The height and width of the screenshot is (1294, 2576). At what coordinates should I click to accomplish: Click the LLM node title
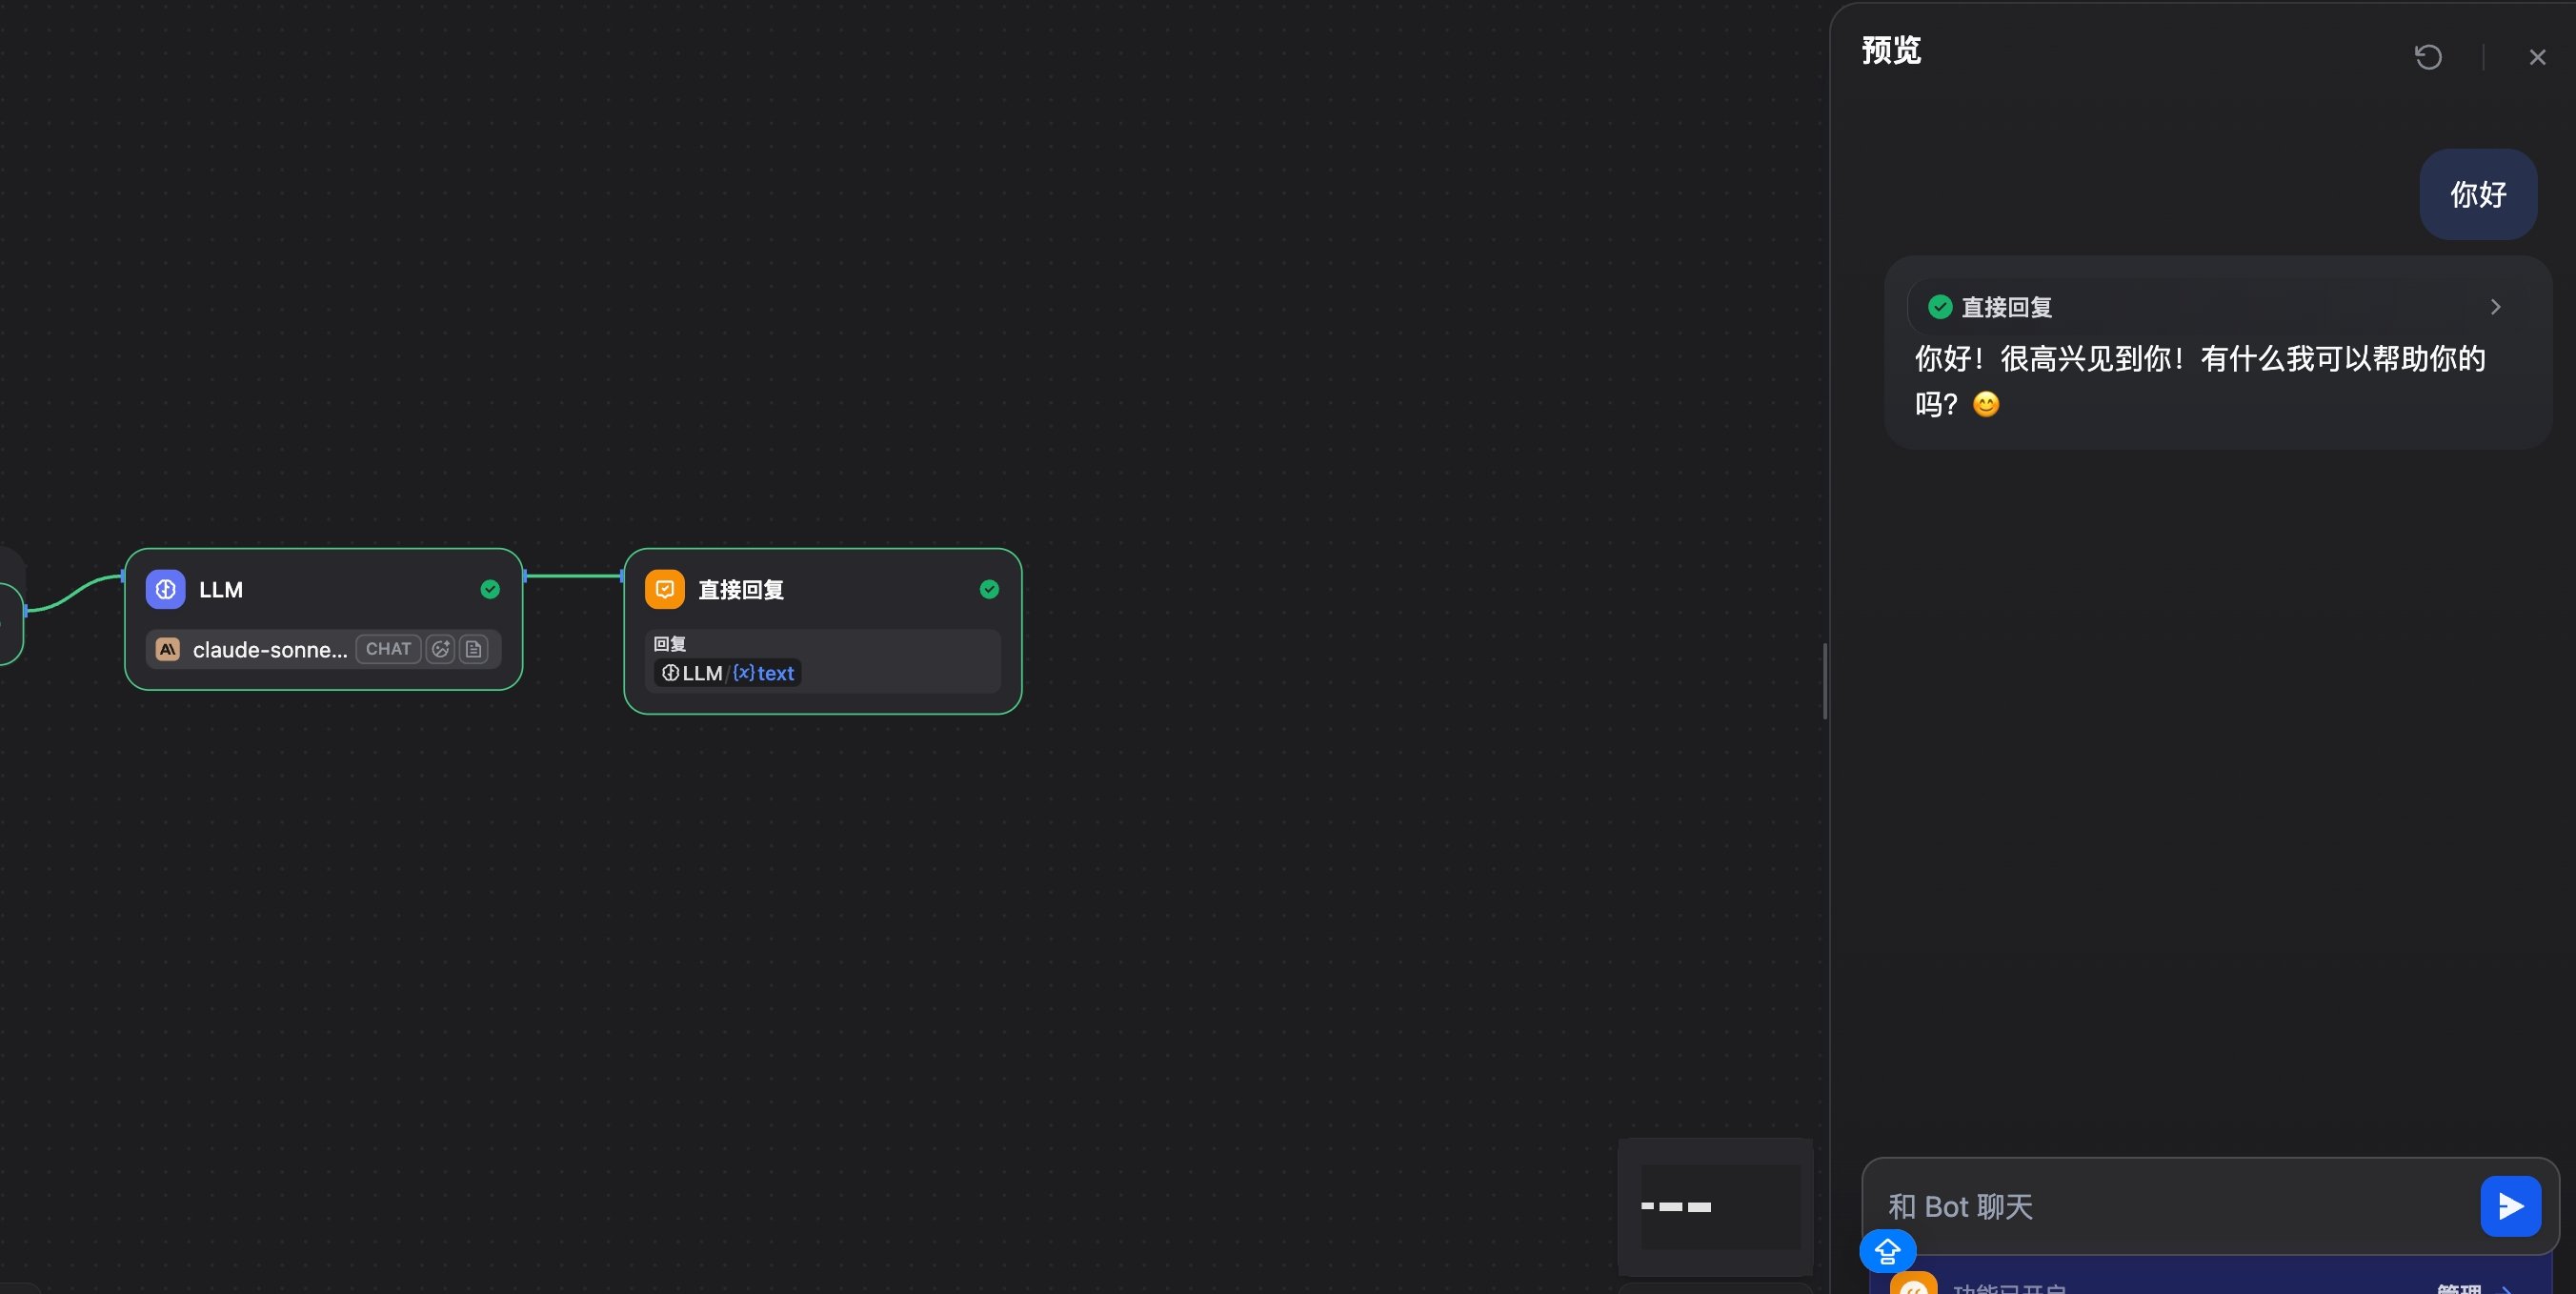click(221, 589)
